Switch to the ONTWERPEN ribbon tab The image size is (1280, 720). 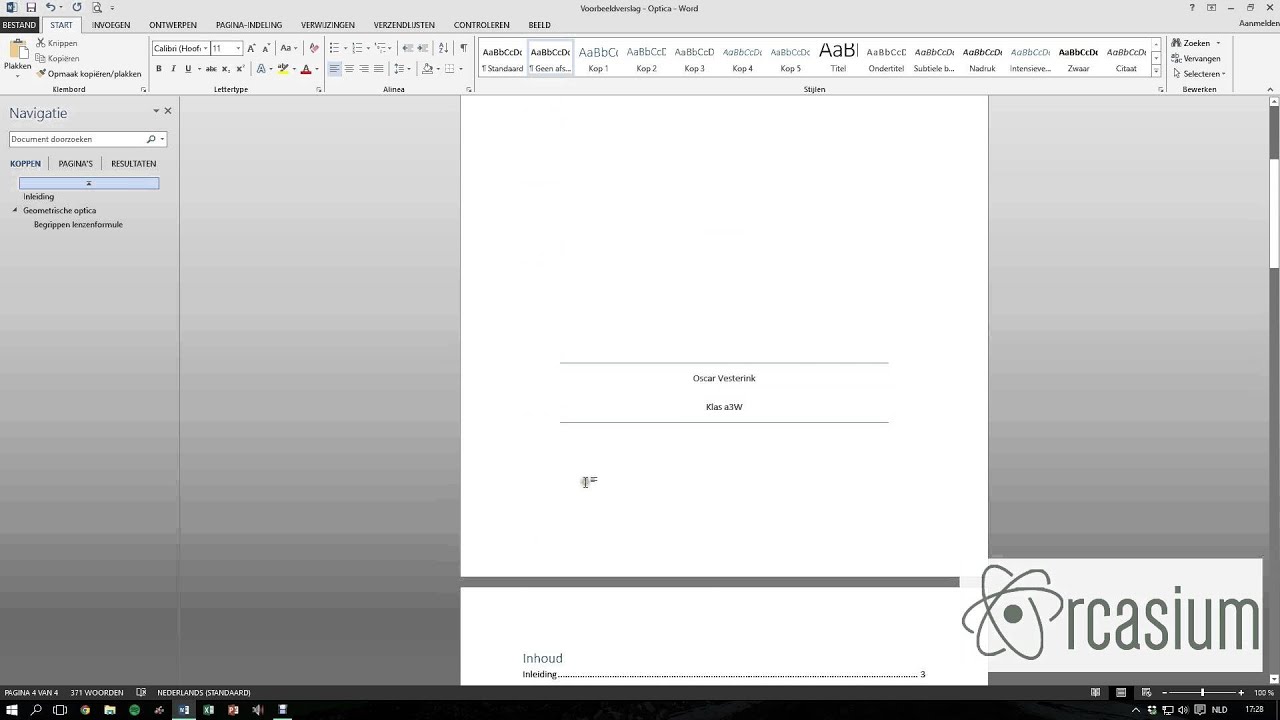[x=173, y=25]
